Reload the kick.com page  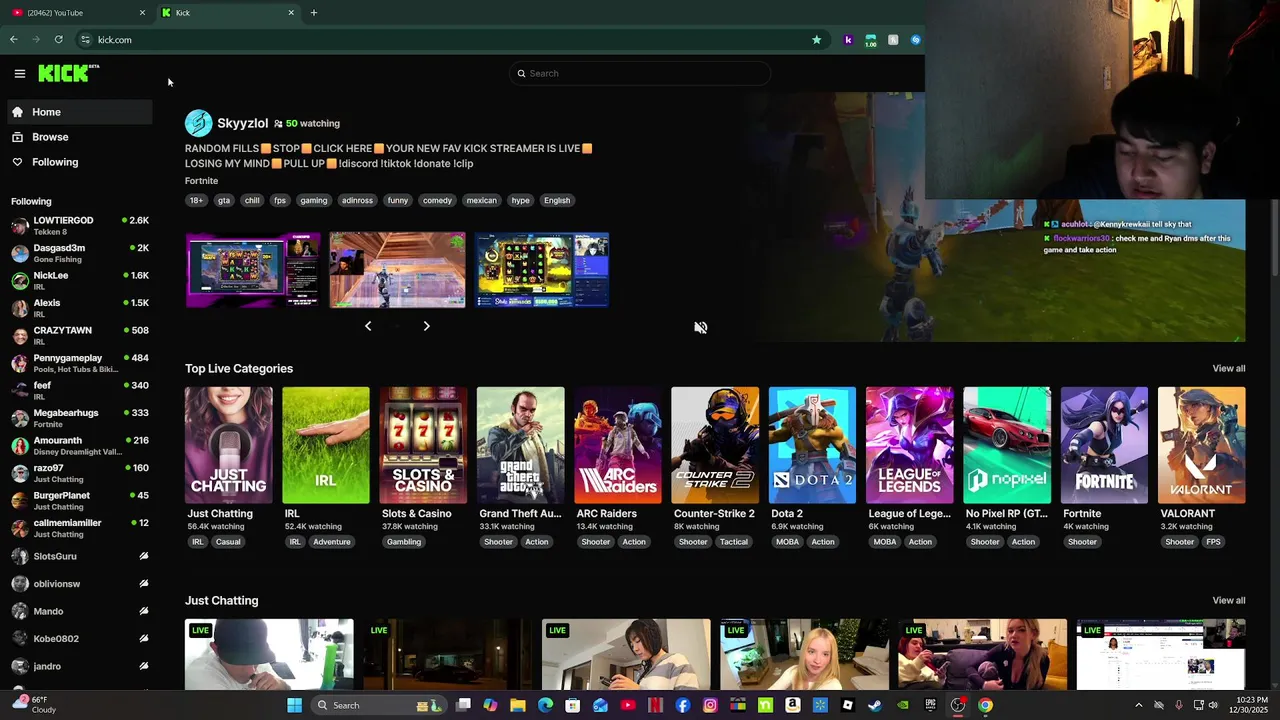pyautogui.click(x=58, y=40)
